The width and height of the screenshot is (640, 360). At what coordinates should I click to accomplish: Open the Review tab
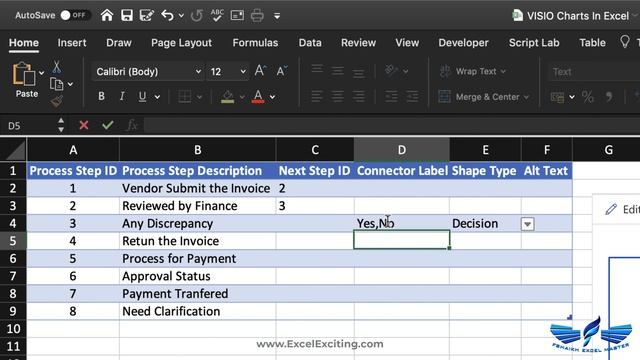pyautogui.click(x=358, y=42)
